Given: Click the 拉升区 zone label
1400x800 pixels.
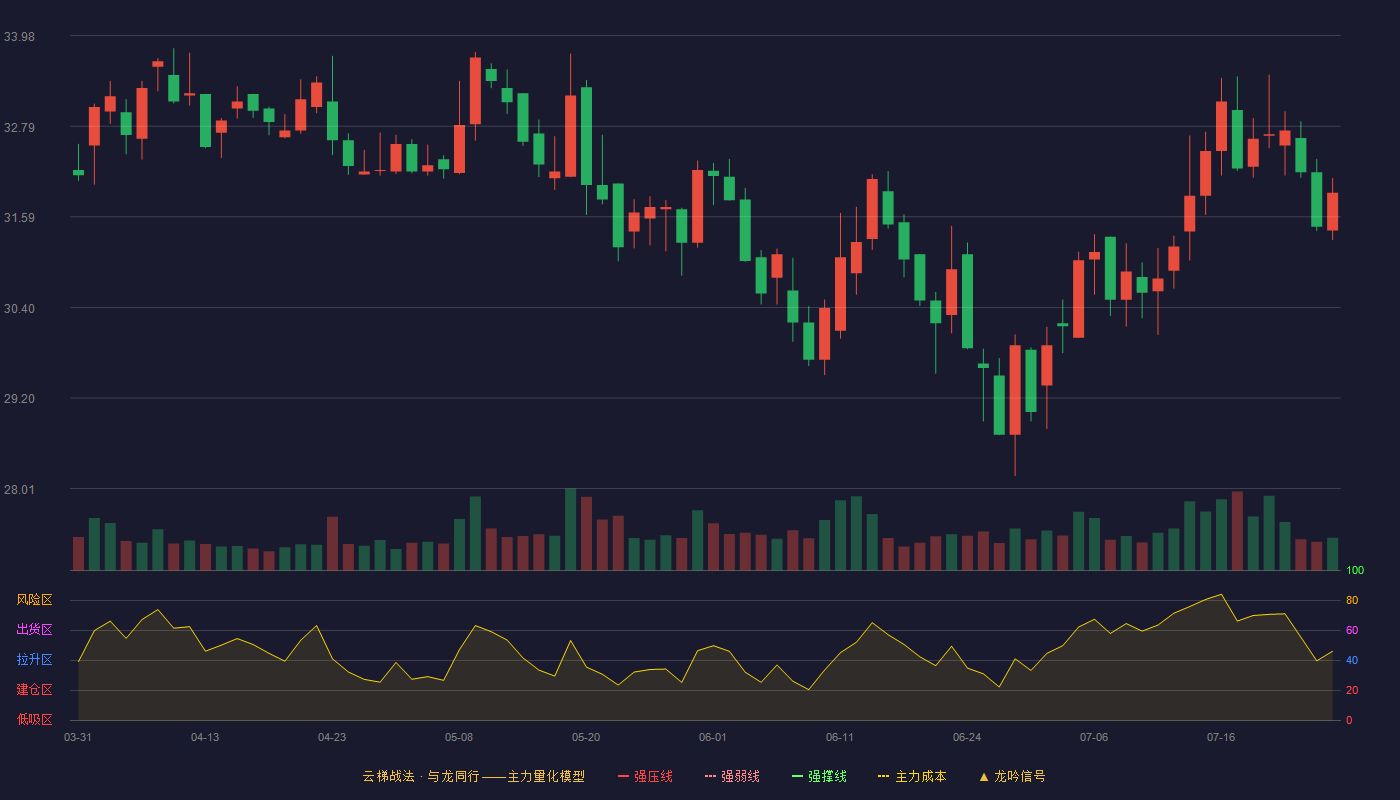Looking at the screenshot, I should tap(34, 660).
